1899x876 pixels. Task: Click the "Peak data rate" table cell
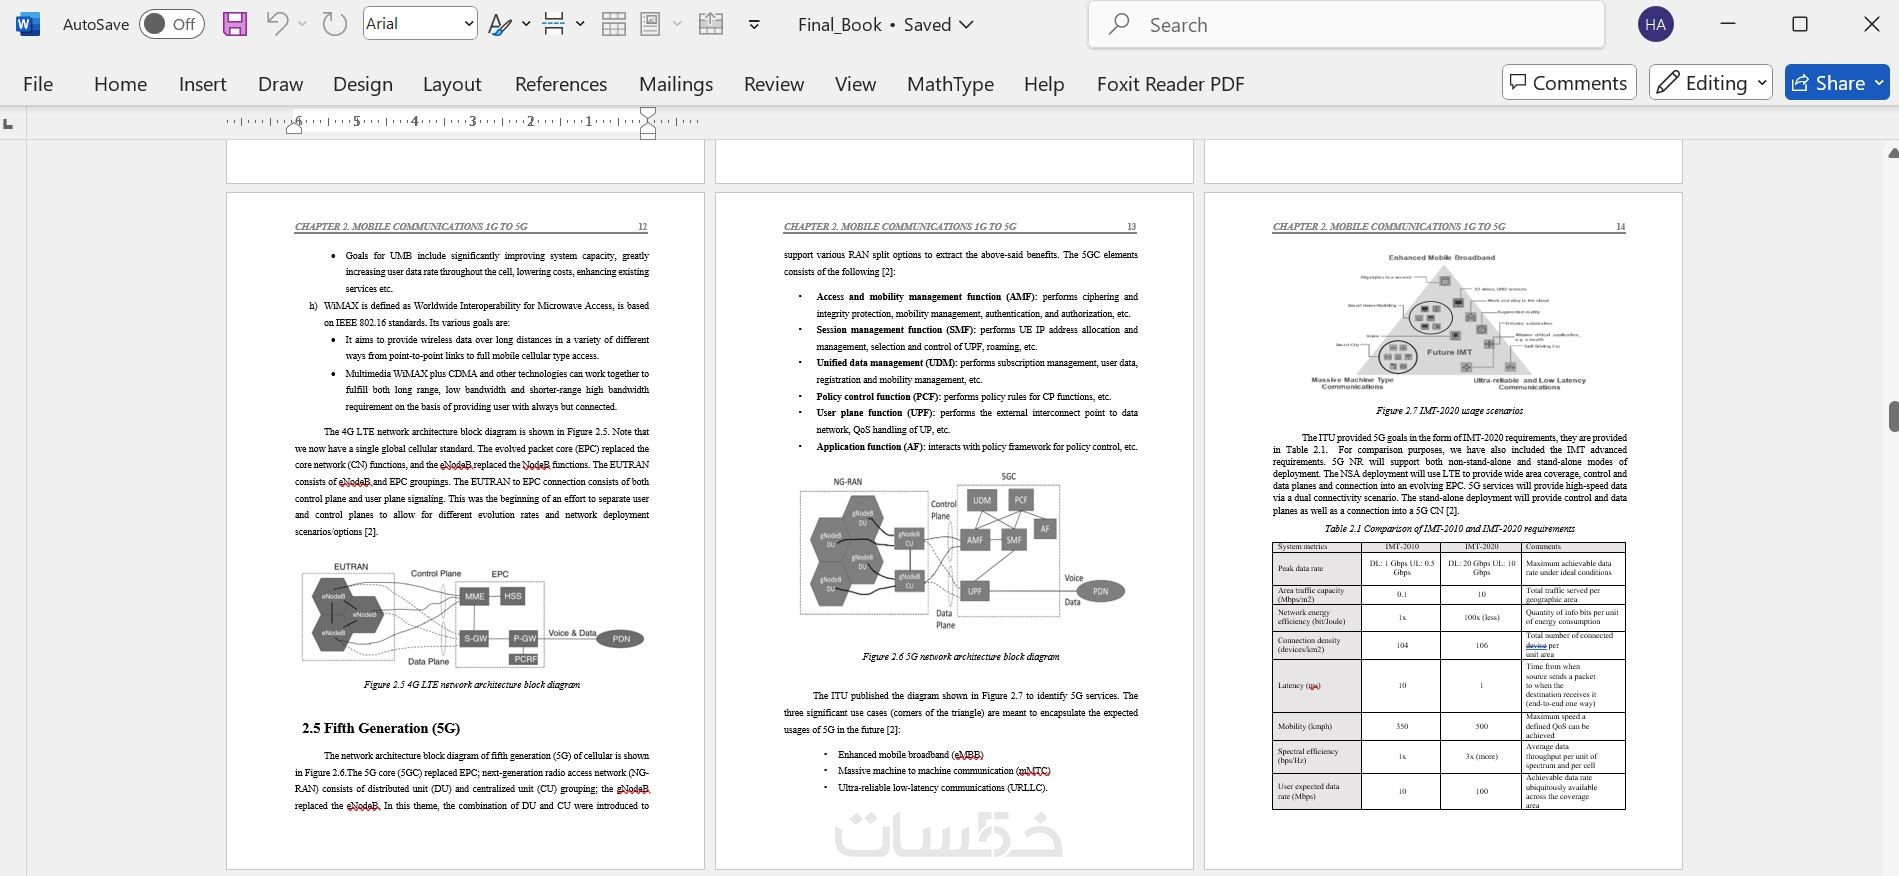pyautogui.click(x=1317, y=568)
